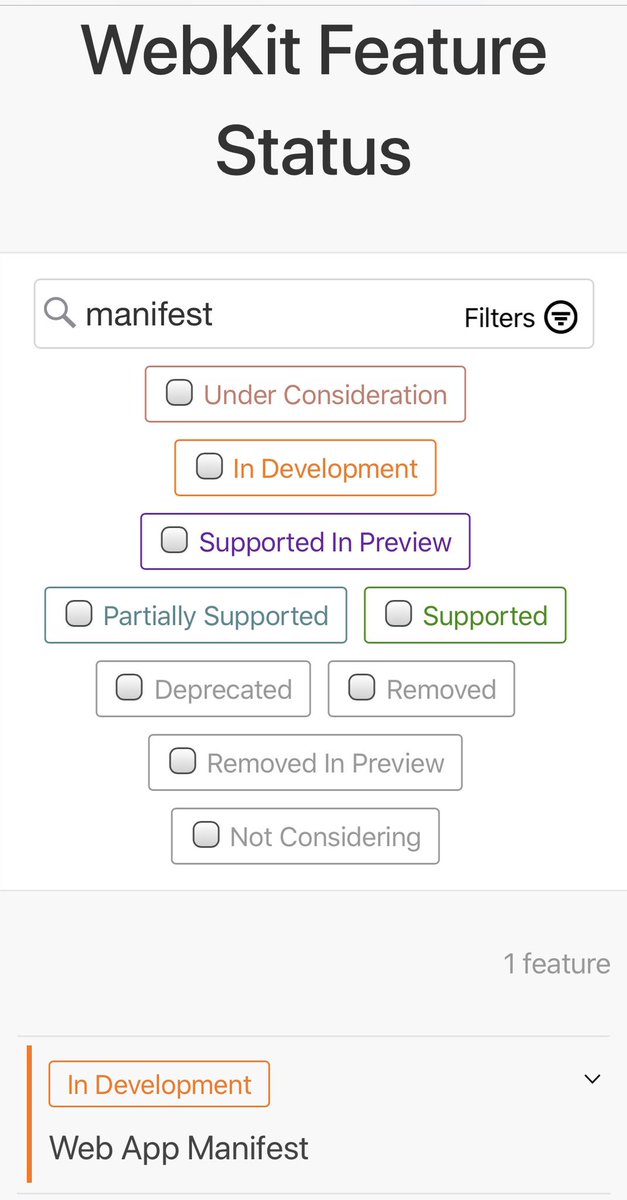Click the Supported In Preview label text
This screenshot has width=627, height=1200.
coord(325,542)
